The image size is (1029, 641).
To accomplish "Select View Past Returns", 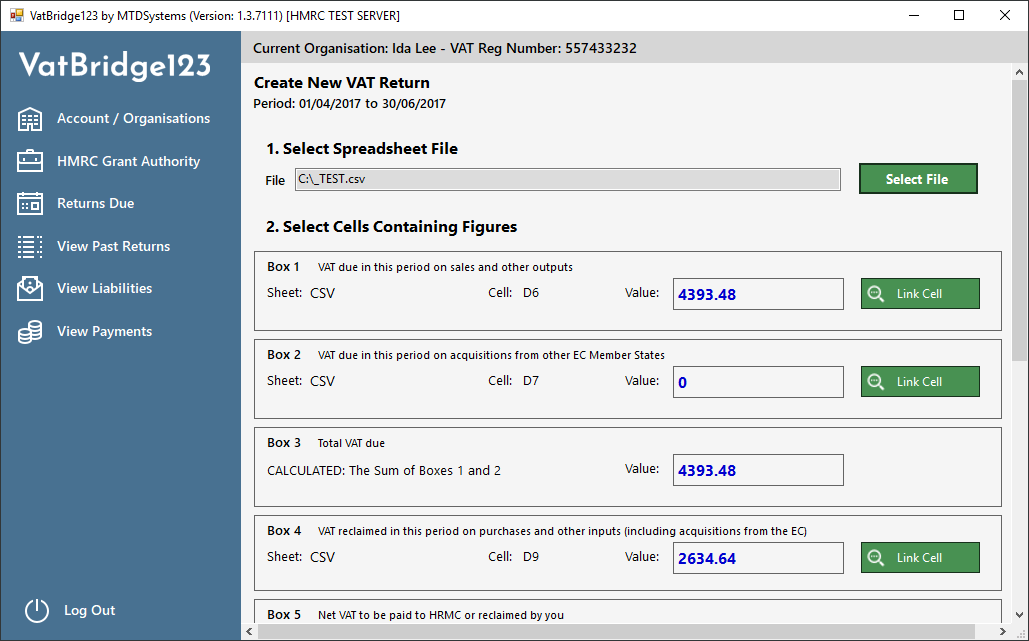I will click(x=114, y=246).
